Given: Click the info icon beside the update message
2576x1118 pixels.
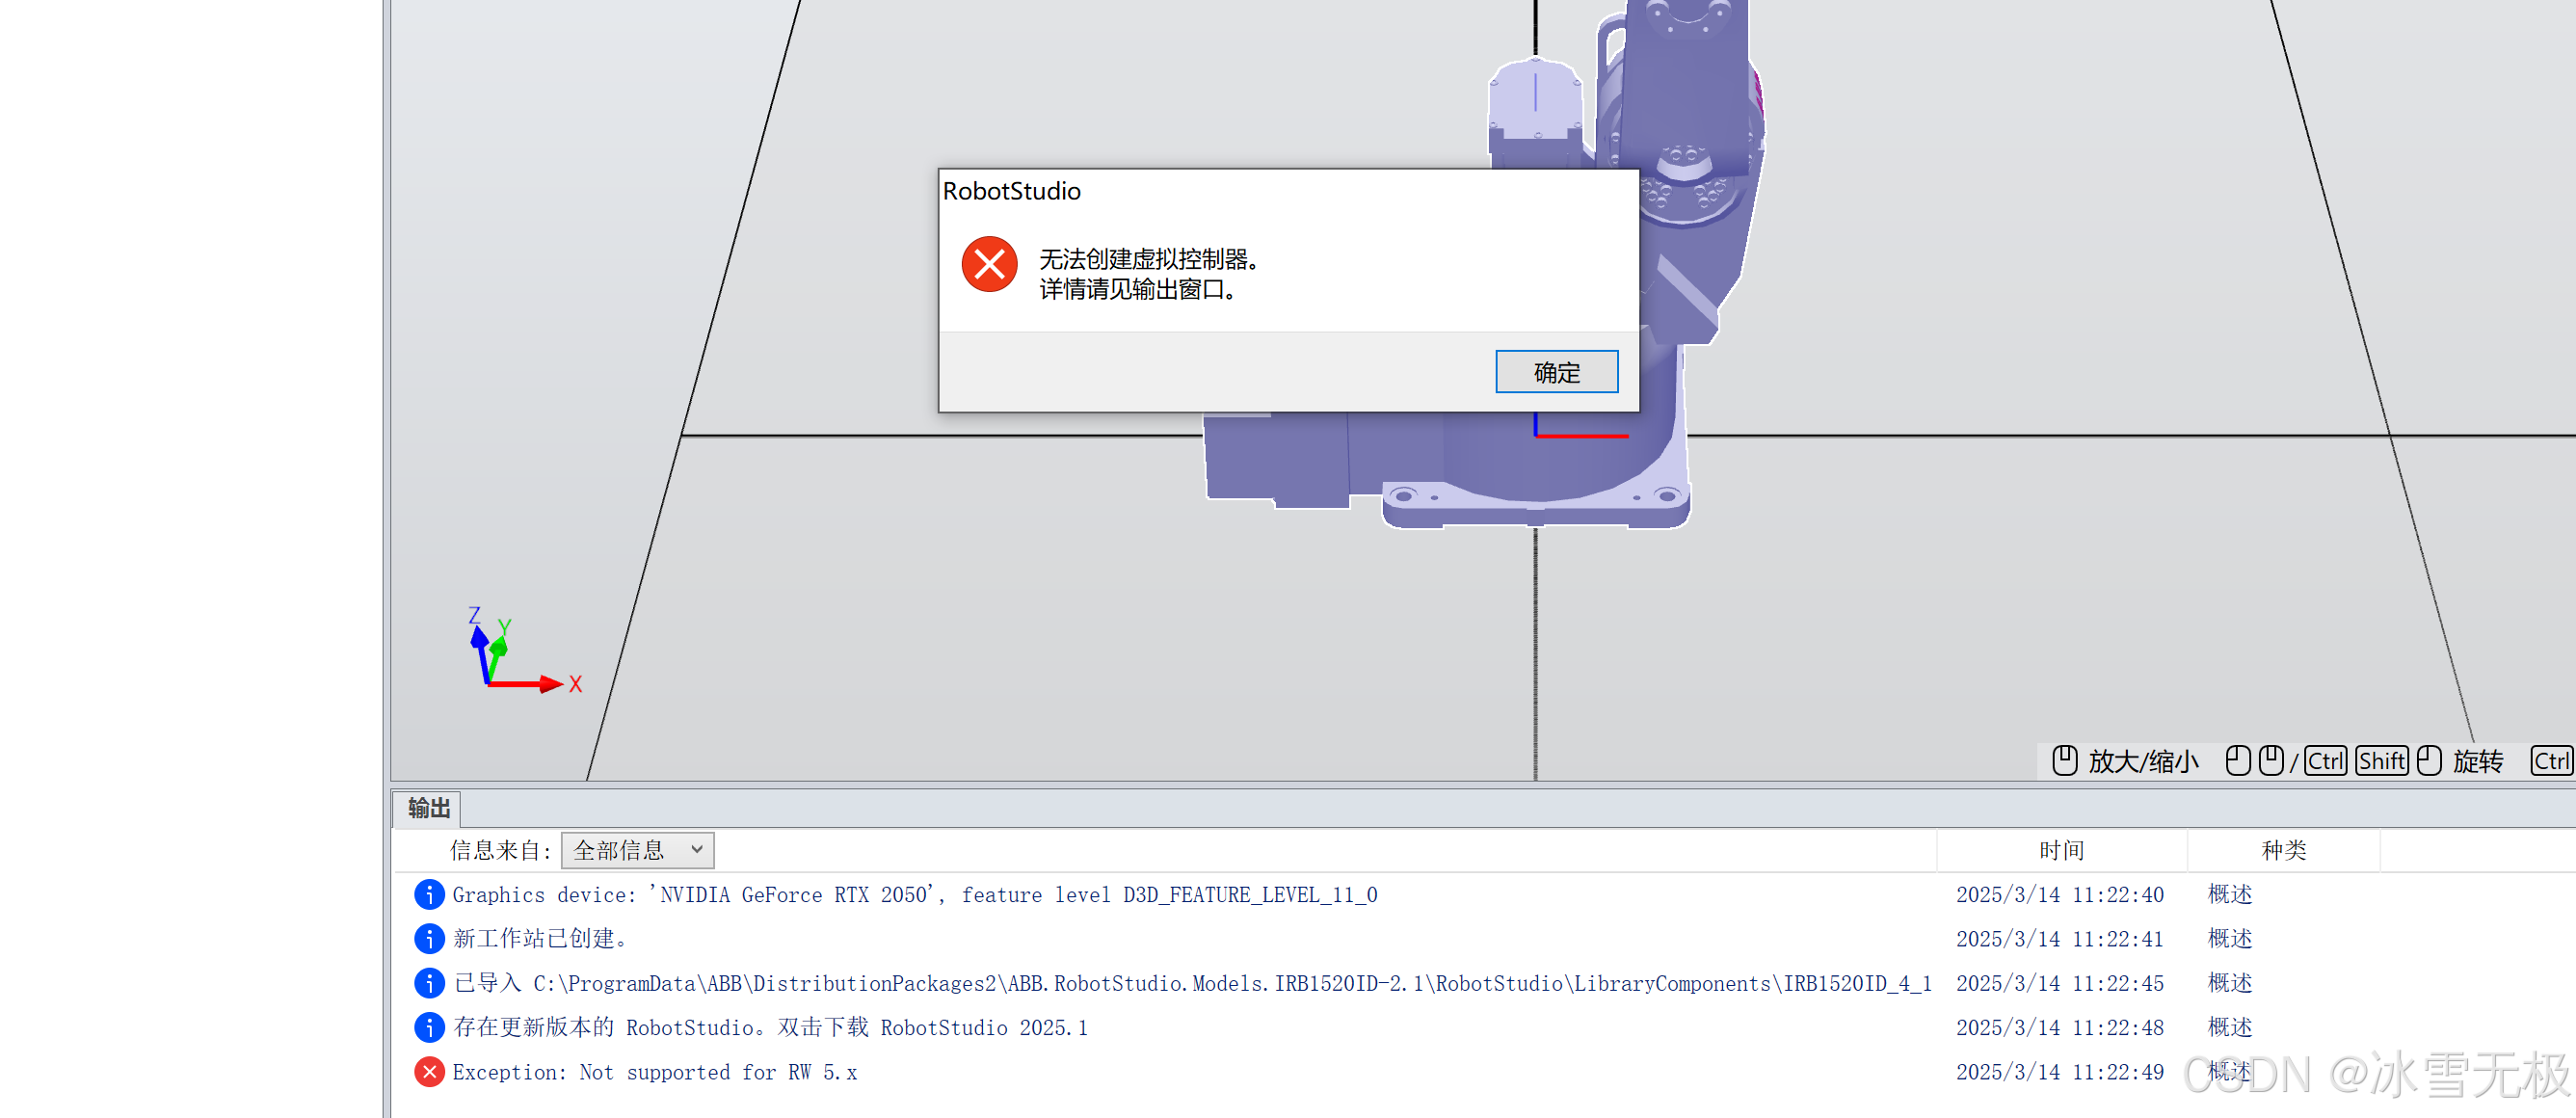Looking at the screenshot, I should pyautogui.click(x=429, y=1027).
